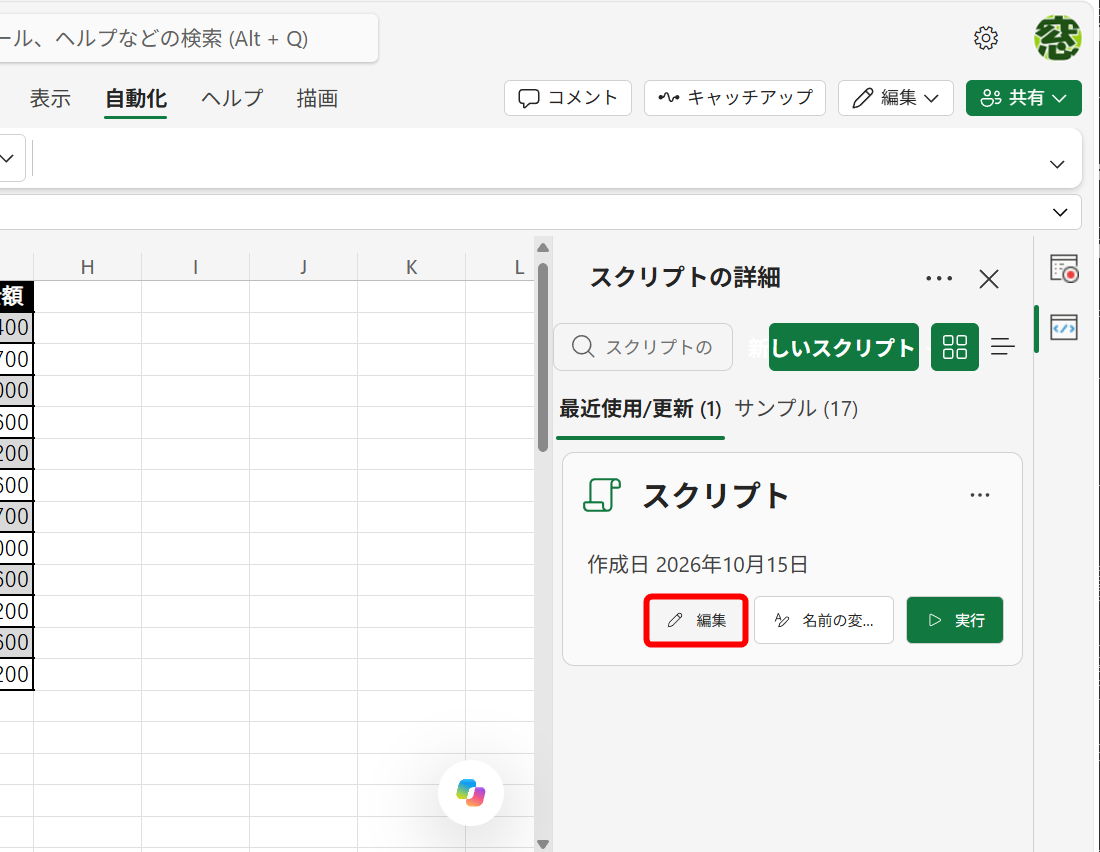
Task: Select the サンプル (17) tab
Action: pyautogui.click(x=796, y=408)
